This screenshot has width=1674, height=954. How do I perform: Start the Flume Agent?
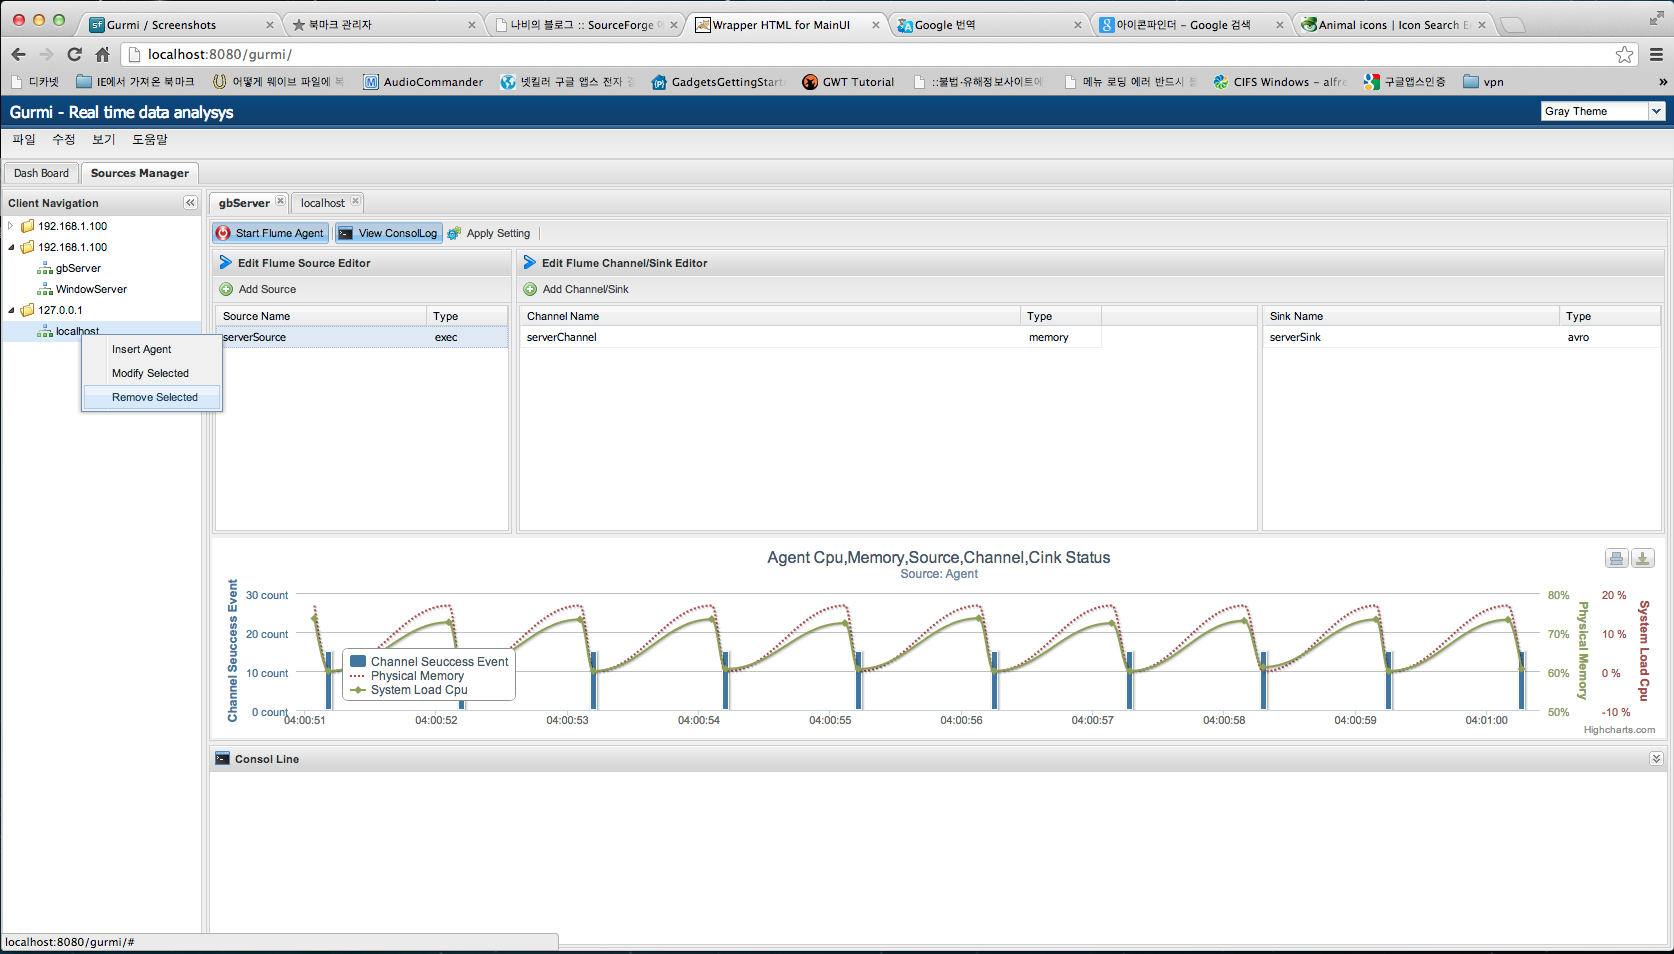(x=269, y=232)
